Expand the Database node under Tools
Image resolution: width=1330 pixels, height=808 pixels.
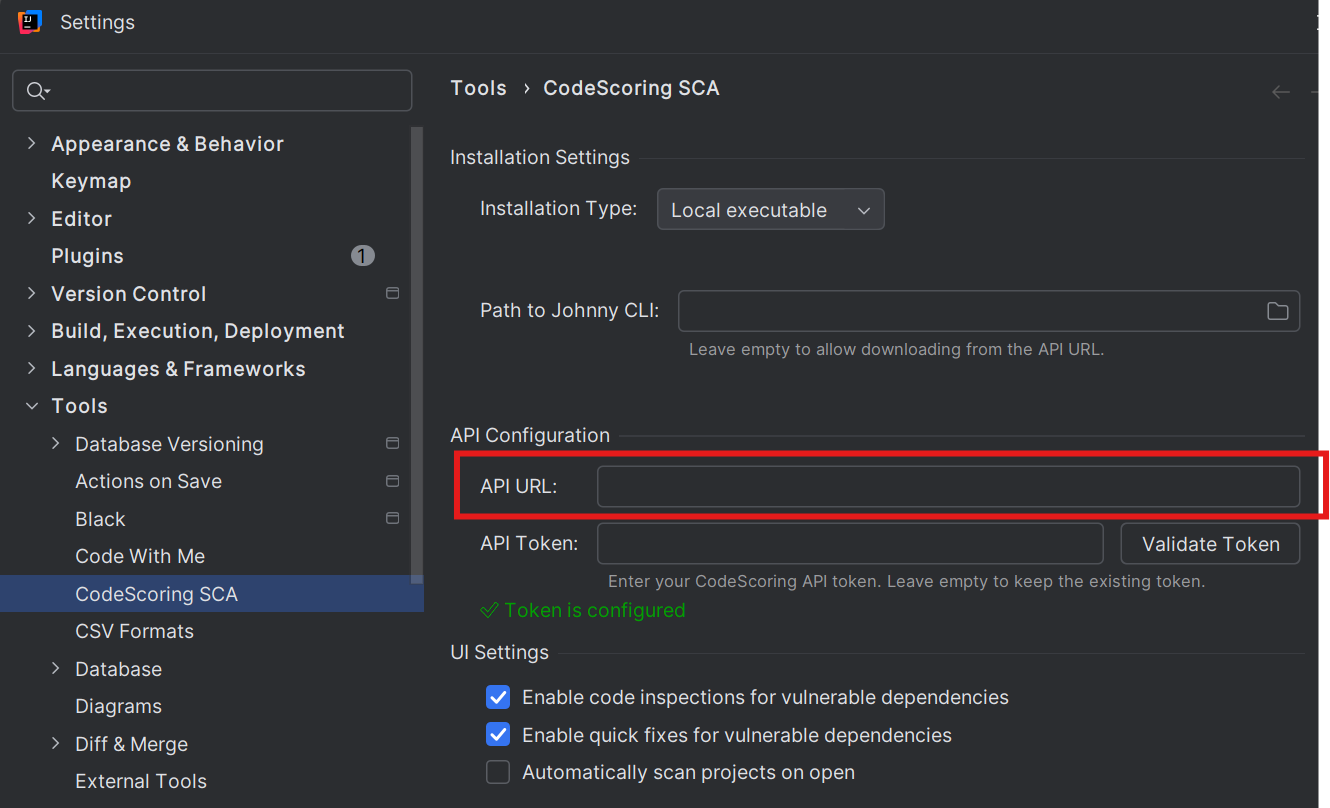click(56, 668)
